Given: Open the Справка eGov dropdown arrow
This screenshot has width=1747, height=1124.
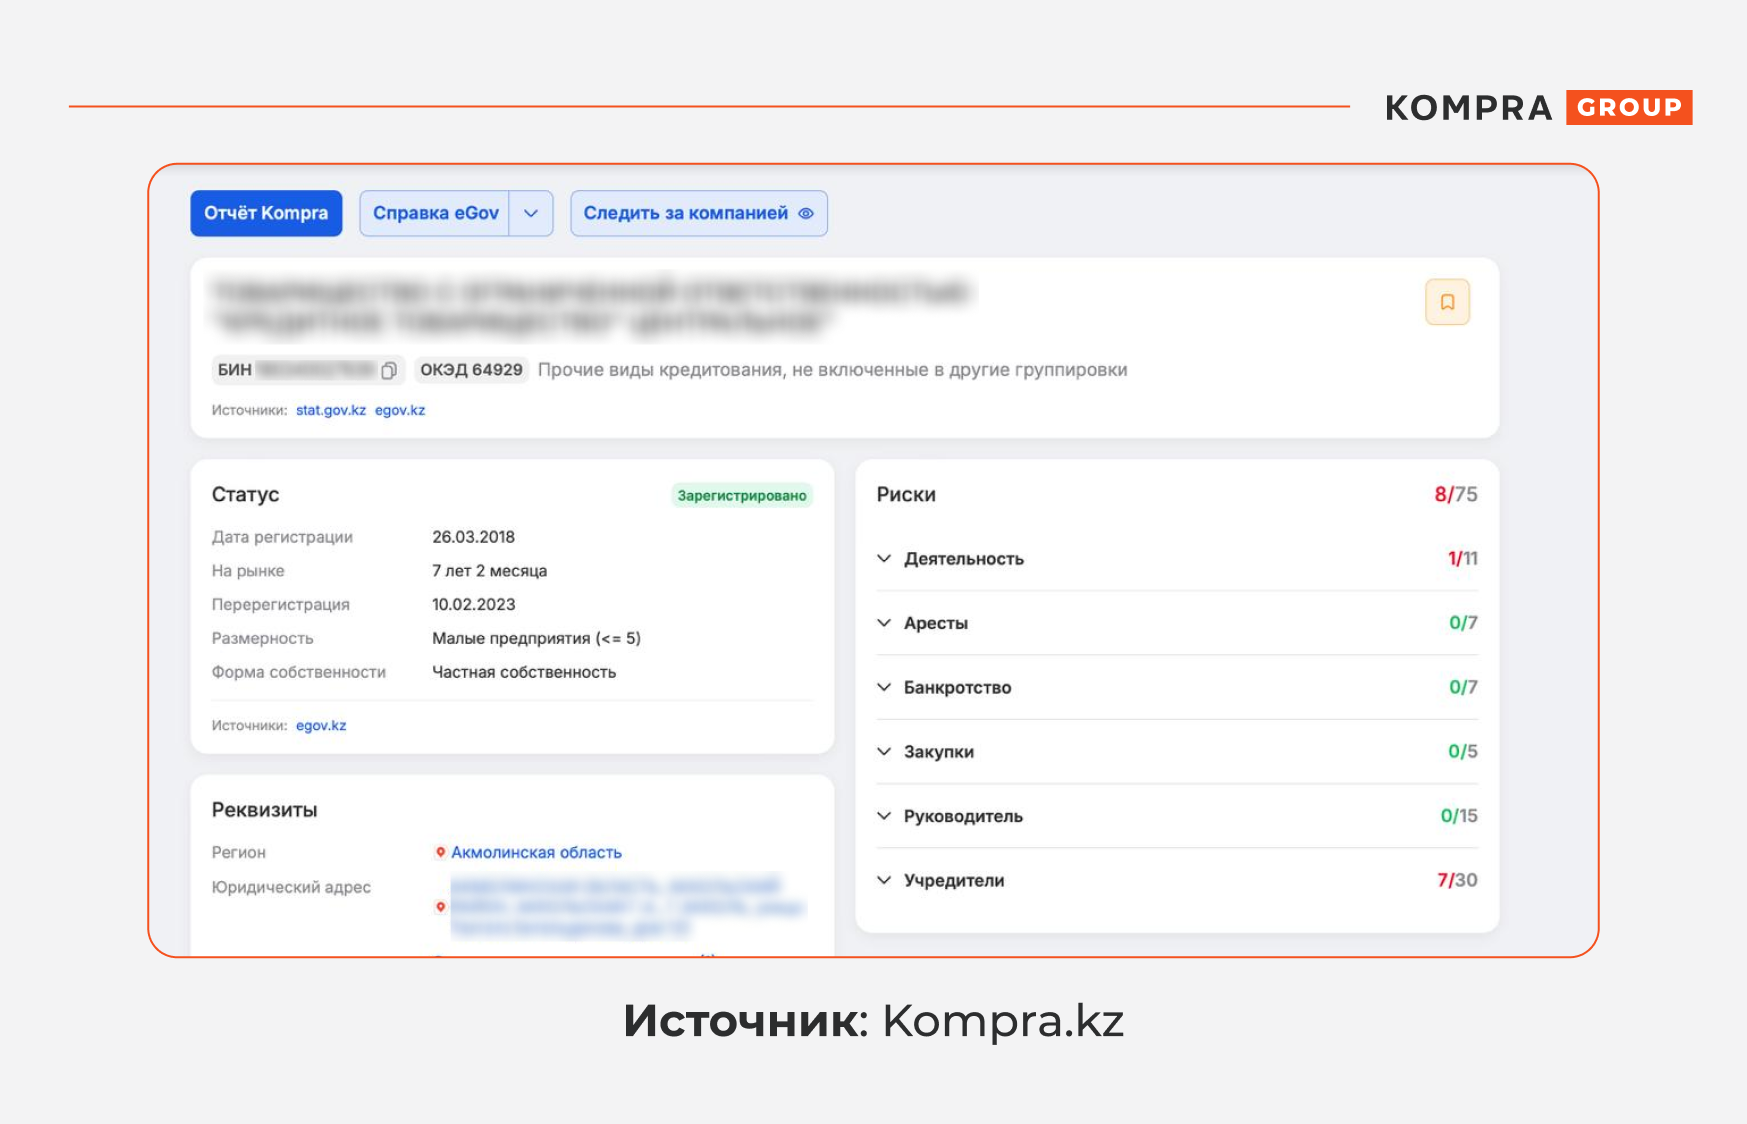Looking at the screenshot, I should (531, 213).
